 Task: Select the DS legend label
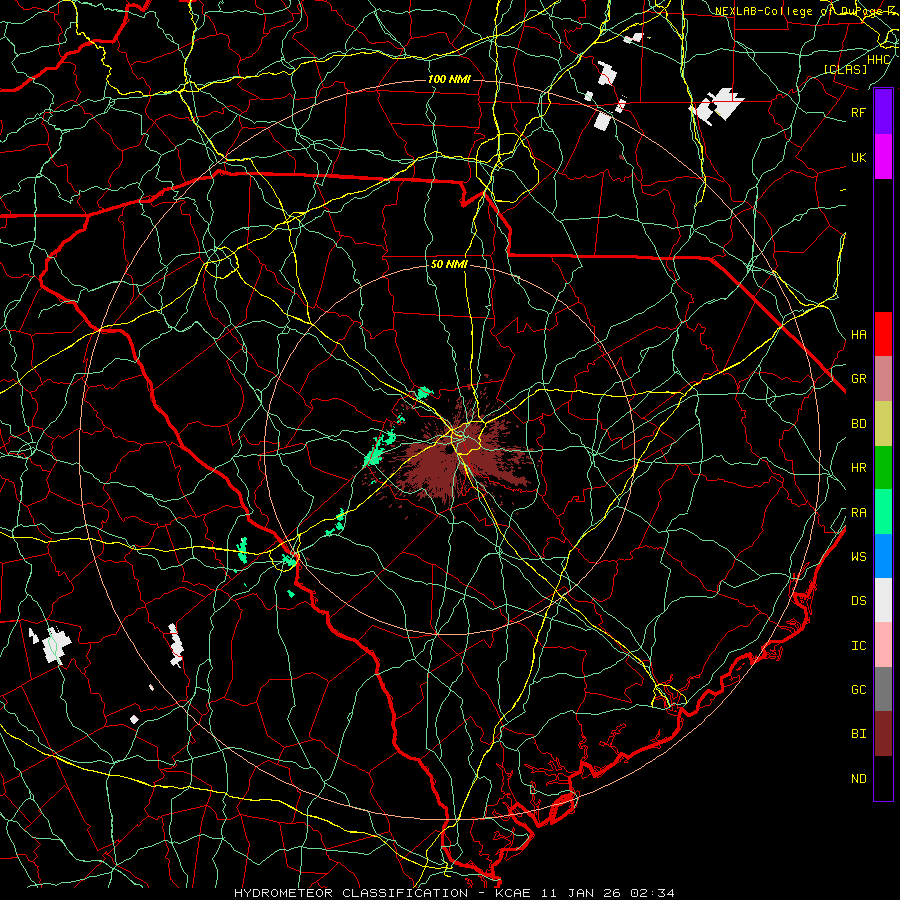(859, 601)
